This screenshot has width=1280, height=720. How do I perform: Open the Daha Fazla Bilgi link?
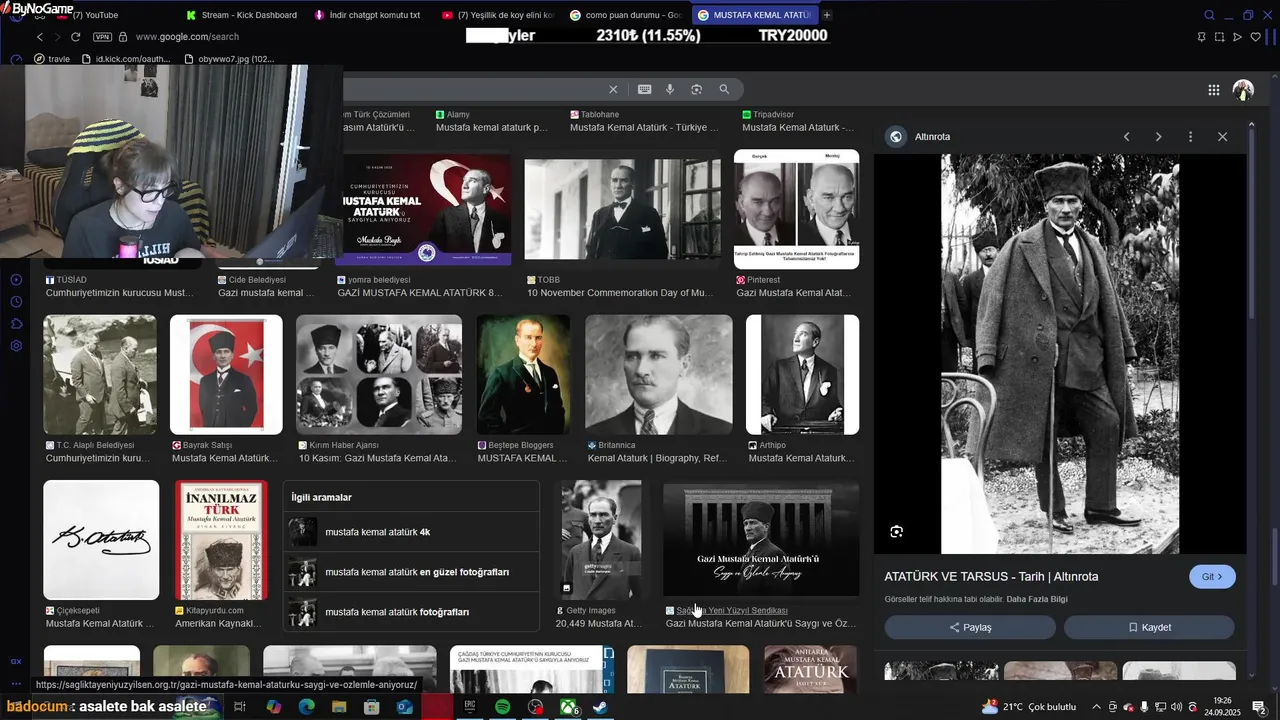tap(1037, 599)
